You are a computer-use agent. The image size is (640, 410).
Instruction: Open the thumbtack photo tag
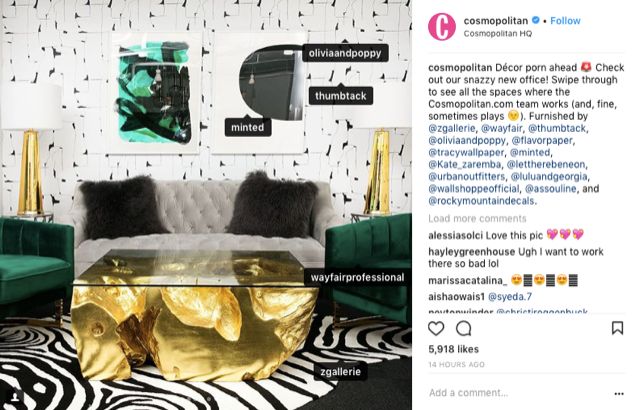click(x=341, y=96)
